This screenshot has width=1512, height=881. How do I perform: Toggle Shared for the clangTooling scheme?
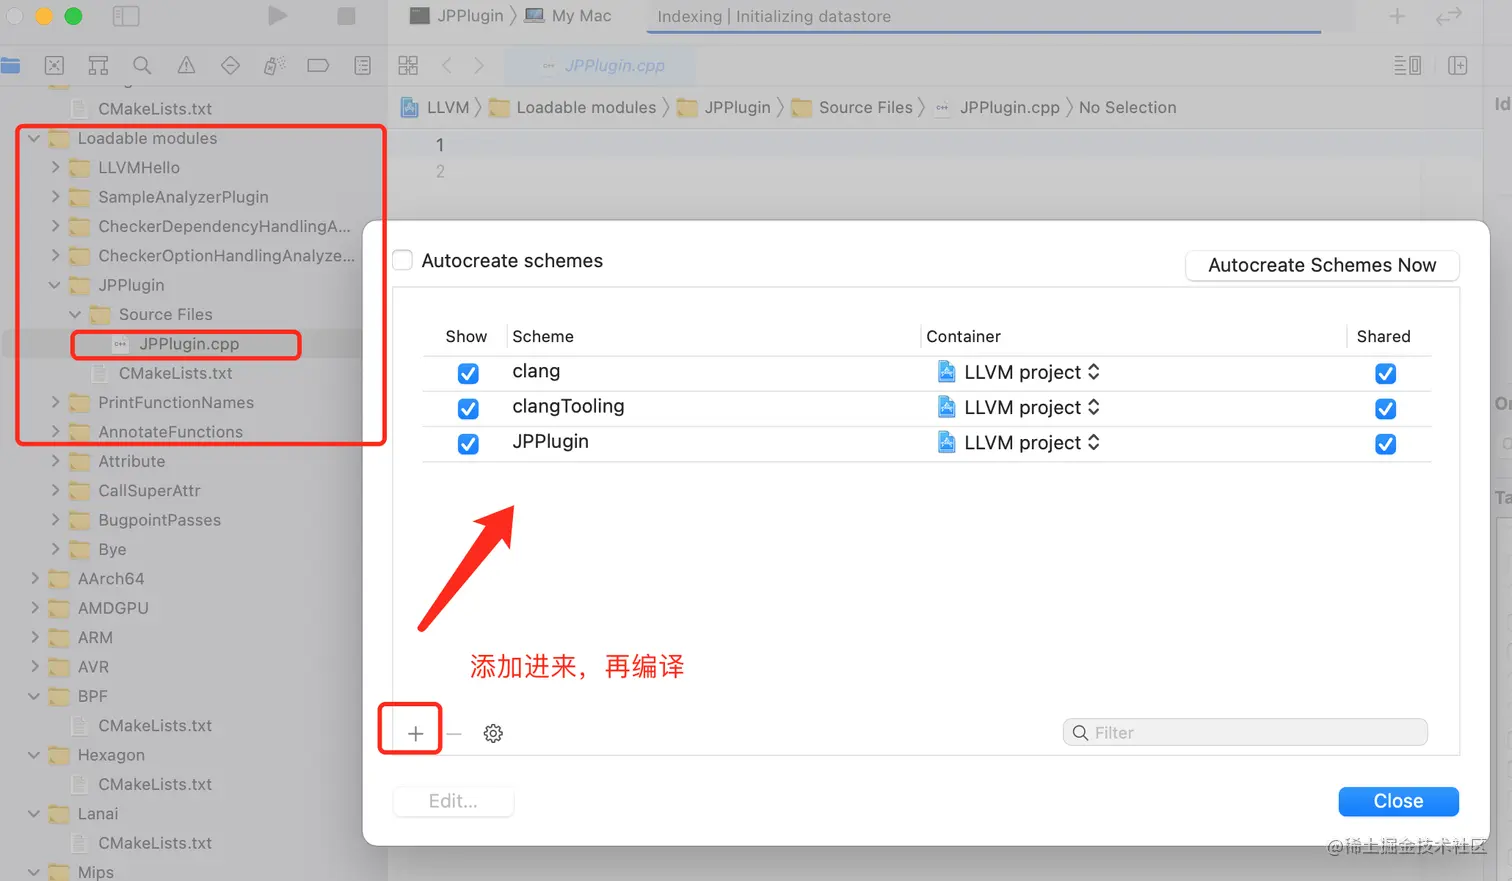[1385, 408]
